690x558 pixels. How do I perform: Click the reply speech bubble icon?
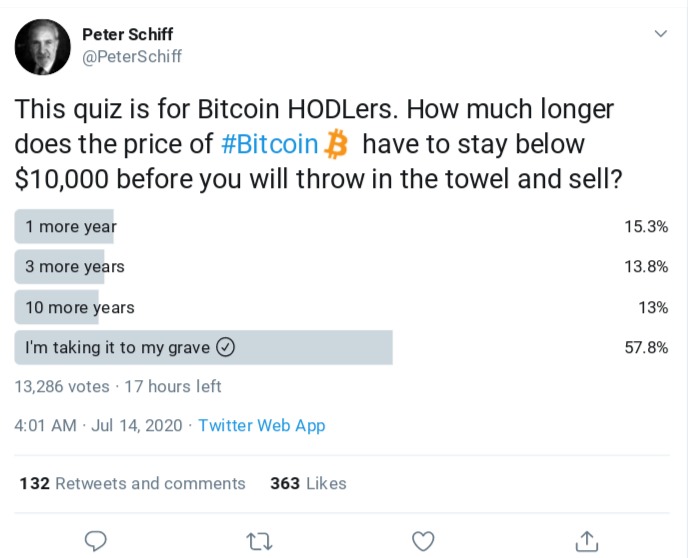(x=96, y=540)
